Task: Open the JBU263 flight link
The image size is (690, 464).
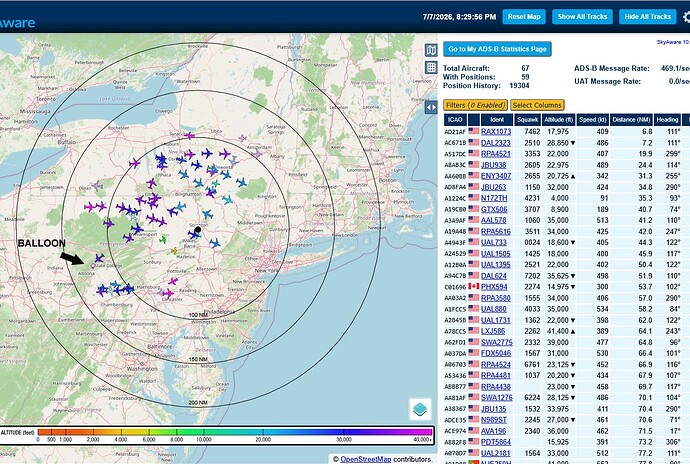Action: click(494, 187)
